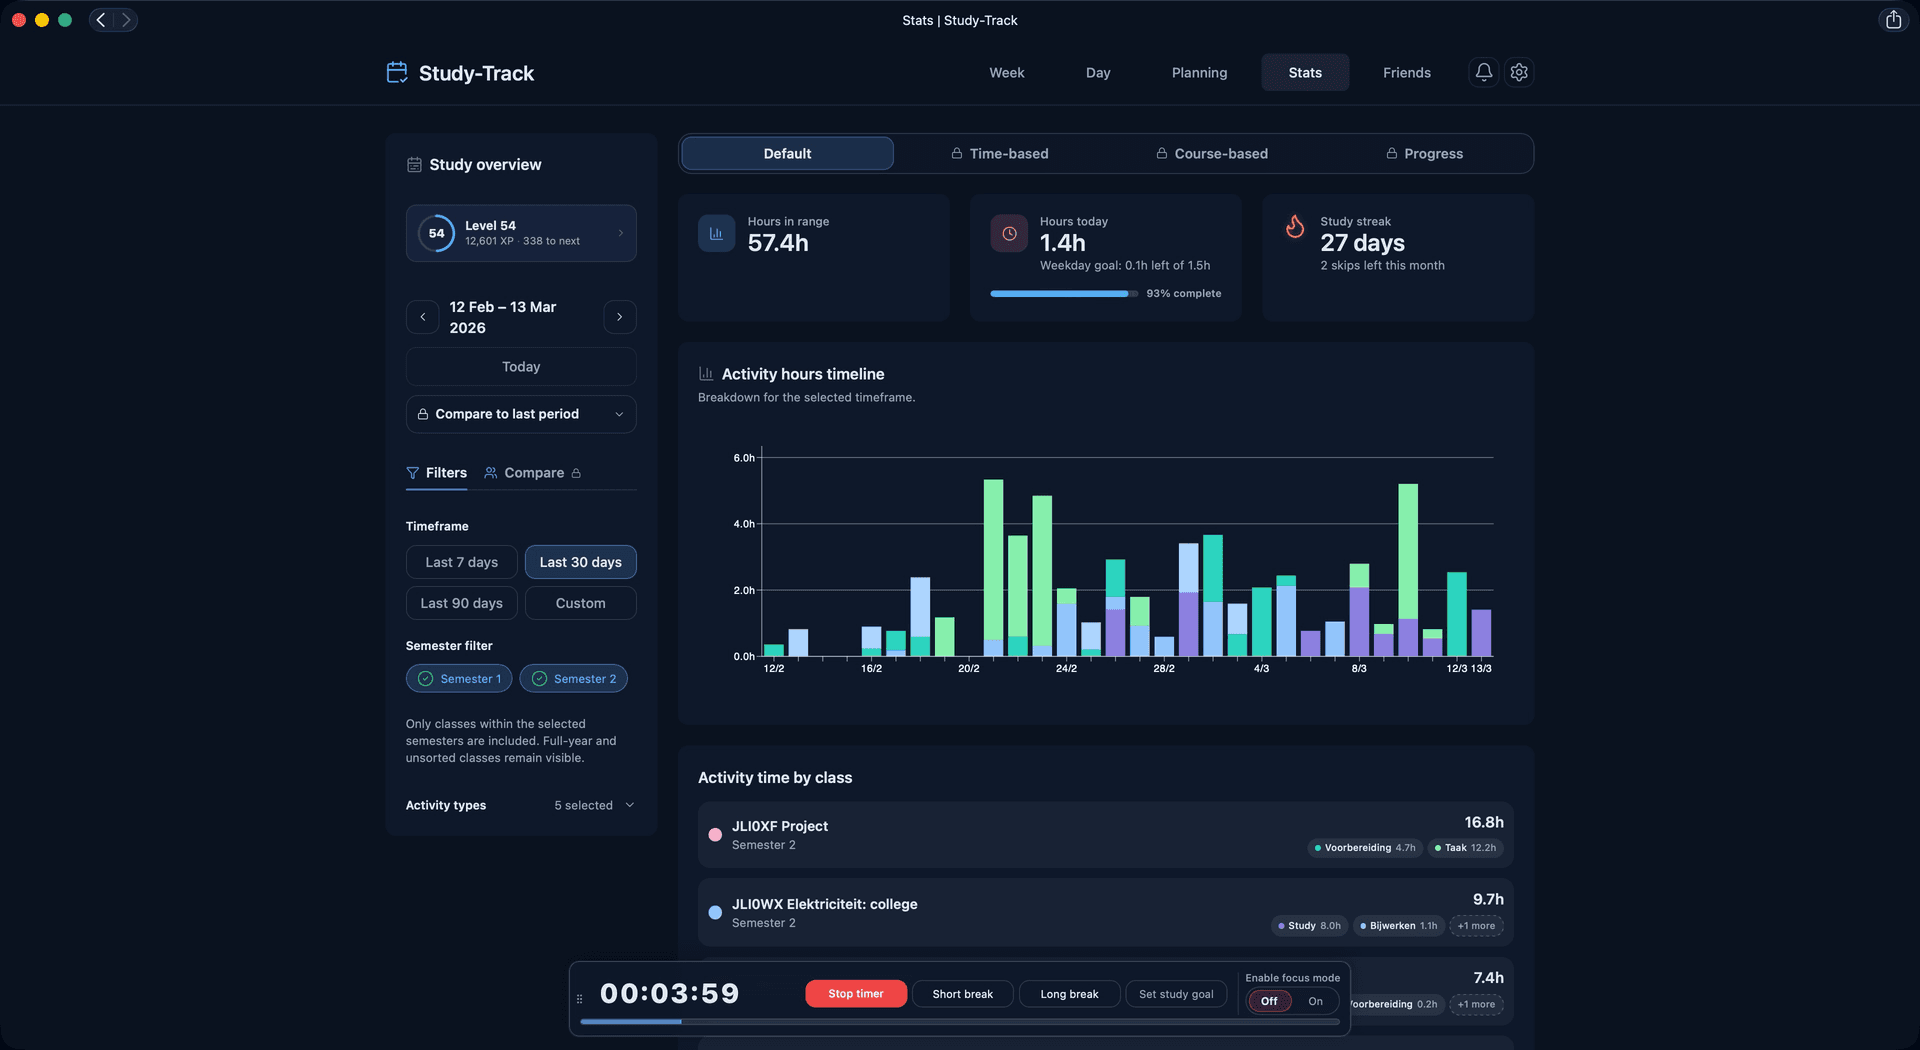Go to next date range arrow
This screenshot has height=1050, width=1920.
[620, 317]
